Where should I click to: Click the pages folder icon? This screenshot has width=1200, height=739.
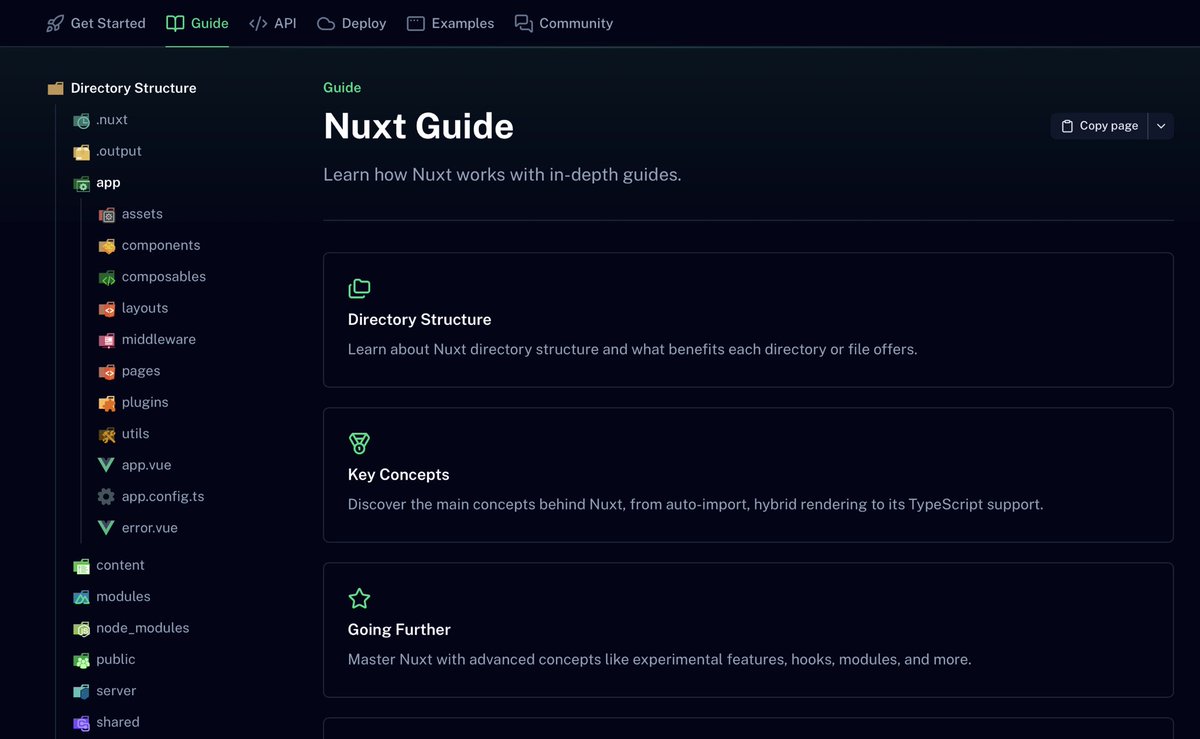[107, 371]
